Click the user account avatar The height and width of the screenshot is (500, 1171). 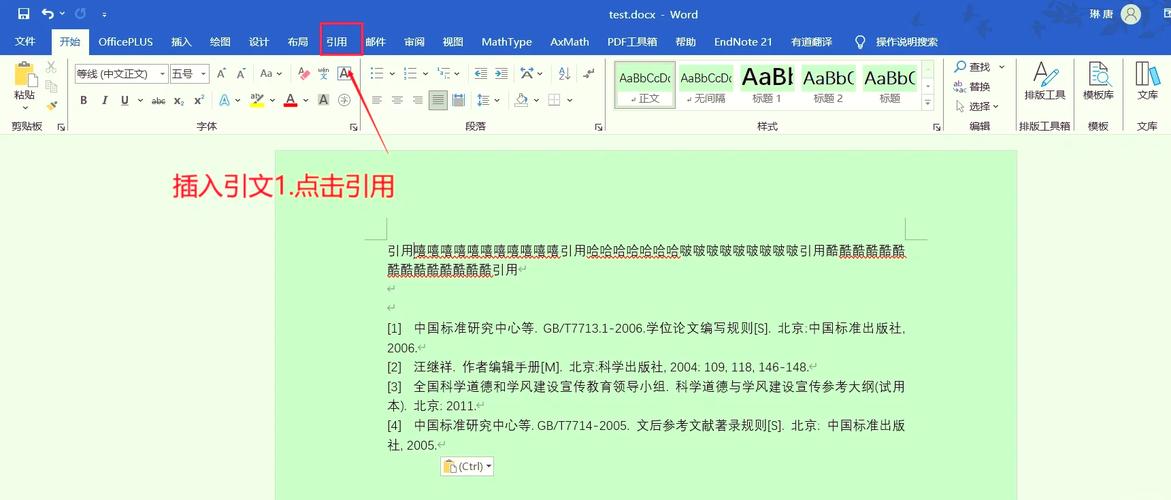[x=1131, y=14]
